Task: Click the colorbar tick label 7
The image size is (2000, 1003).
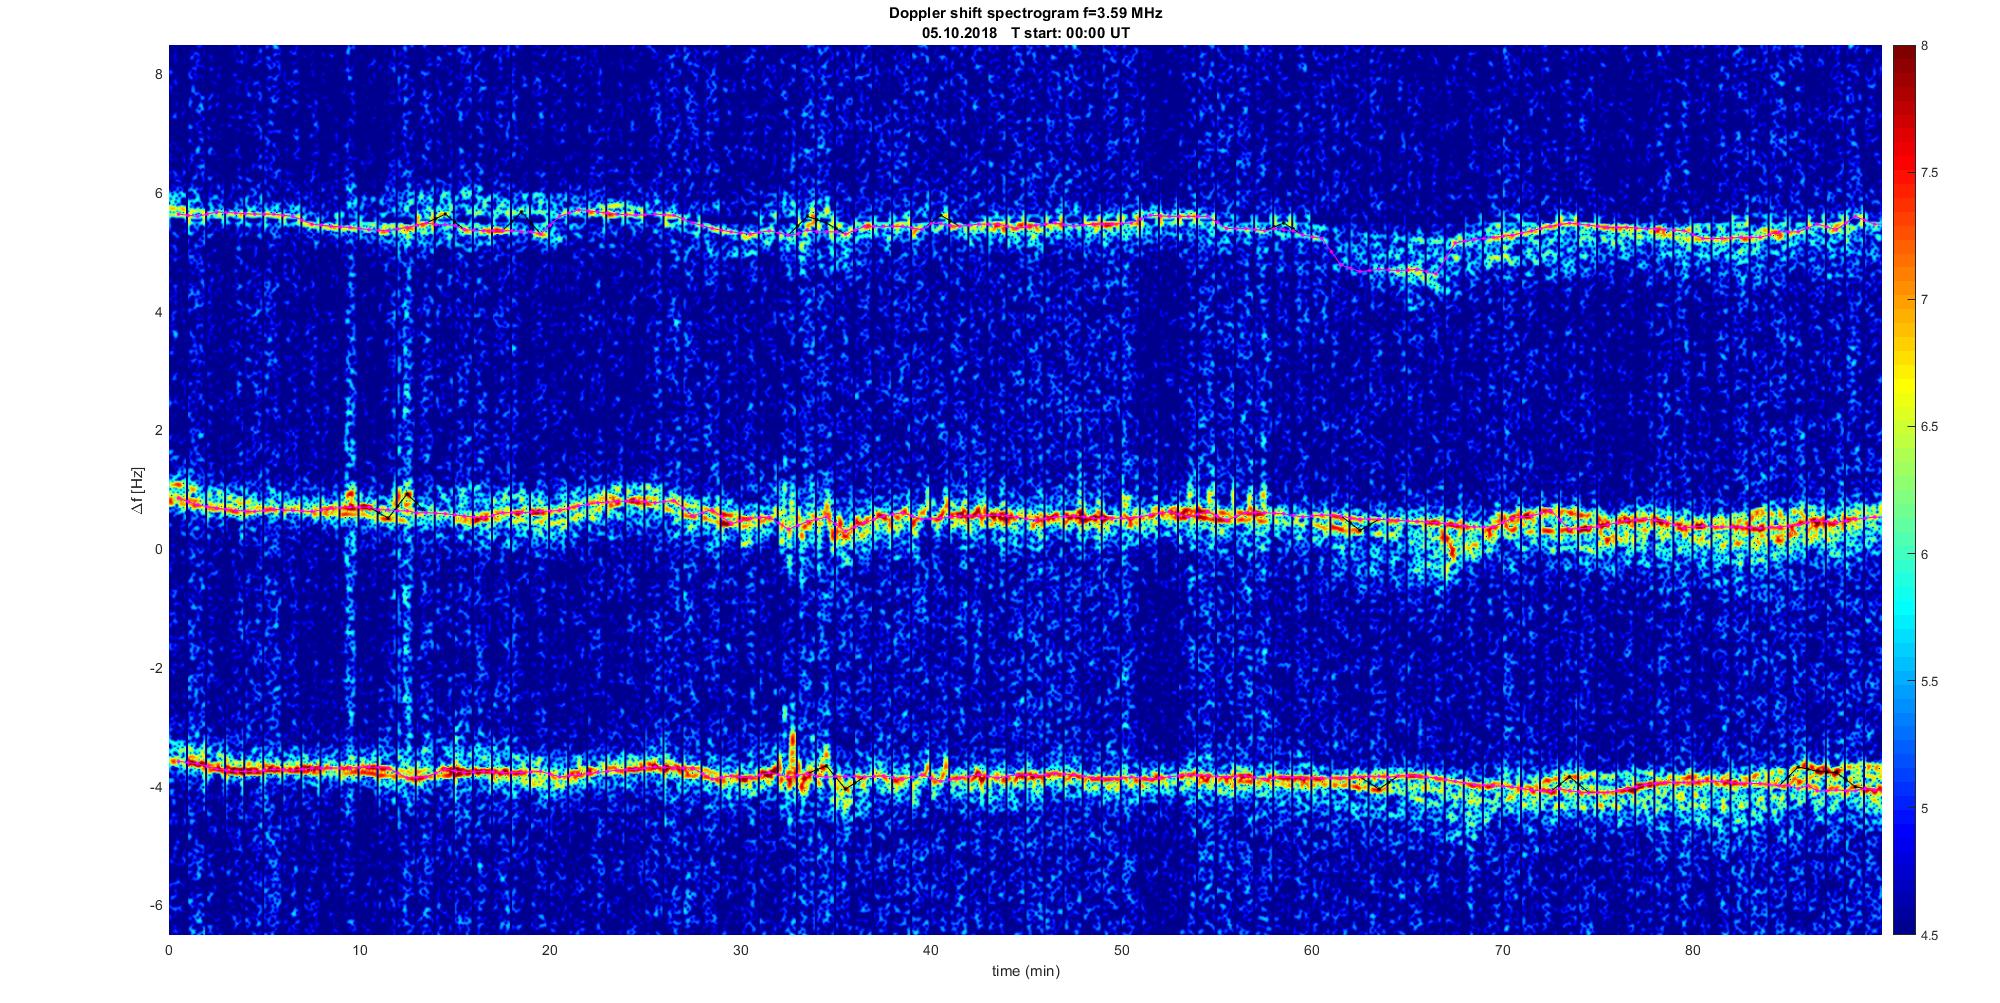Action: pyautogui.click(x=1925, y=300)
